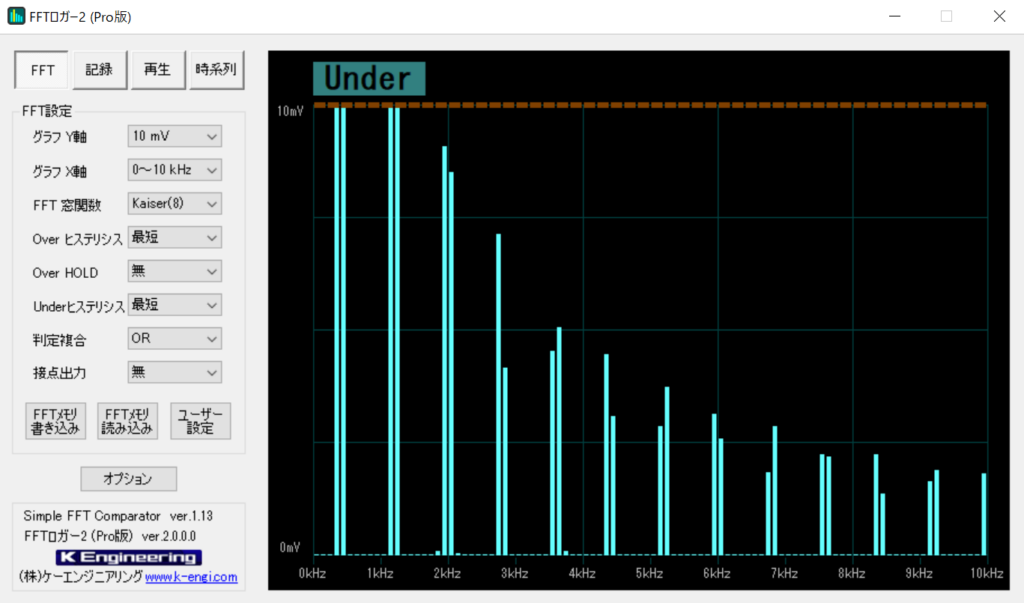1024x603 pixels.
Task: Click the FFT logger app icon in title bar
Action: [x=17, y=17]
